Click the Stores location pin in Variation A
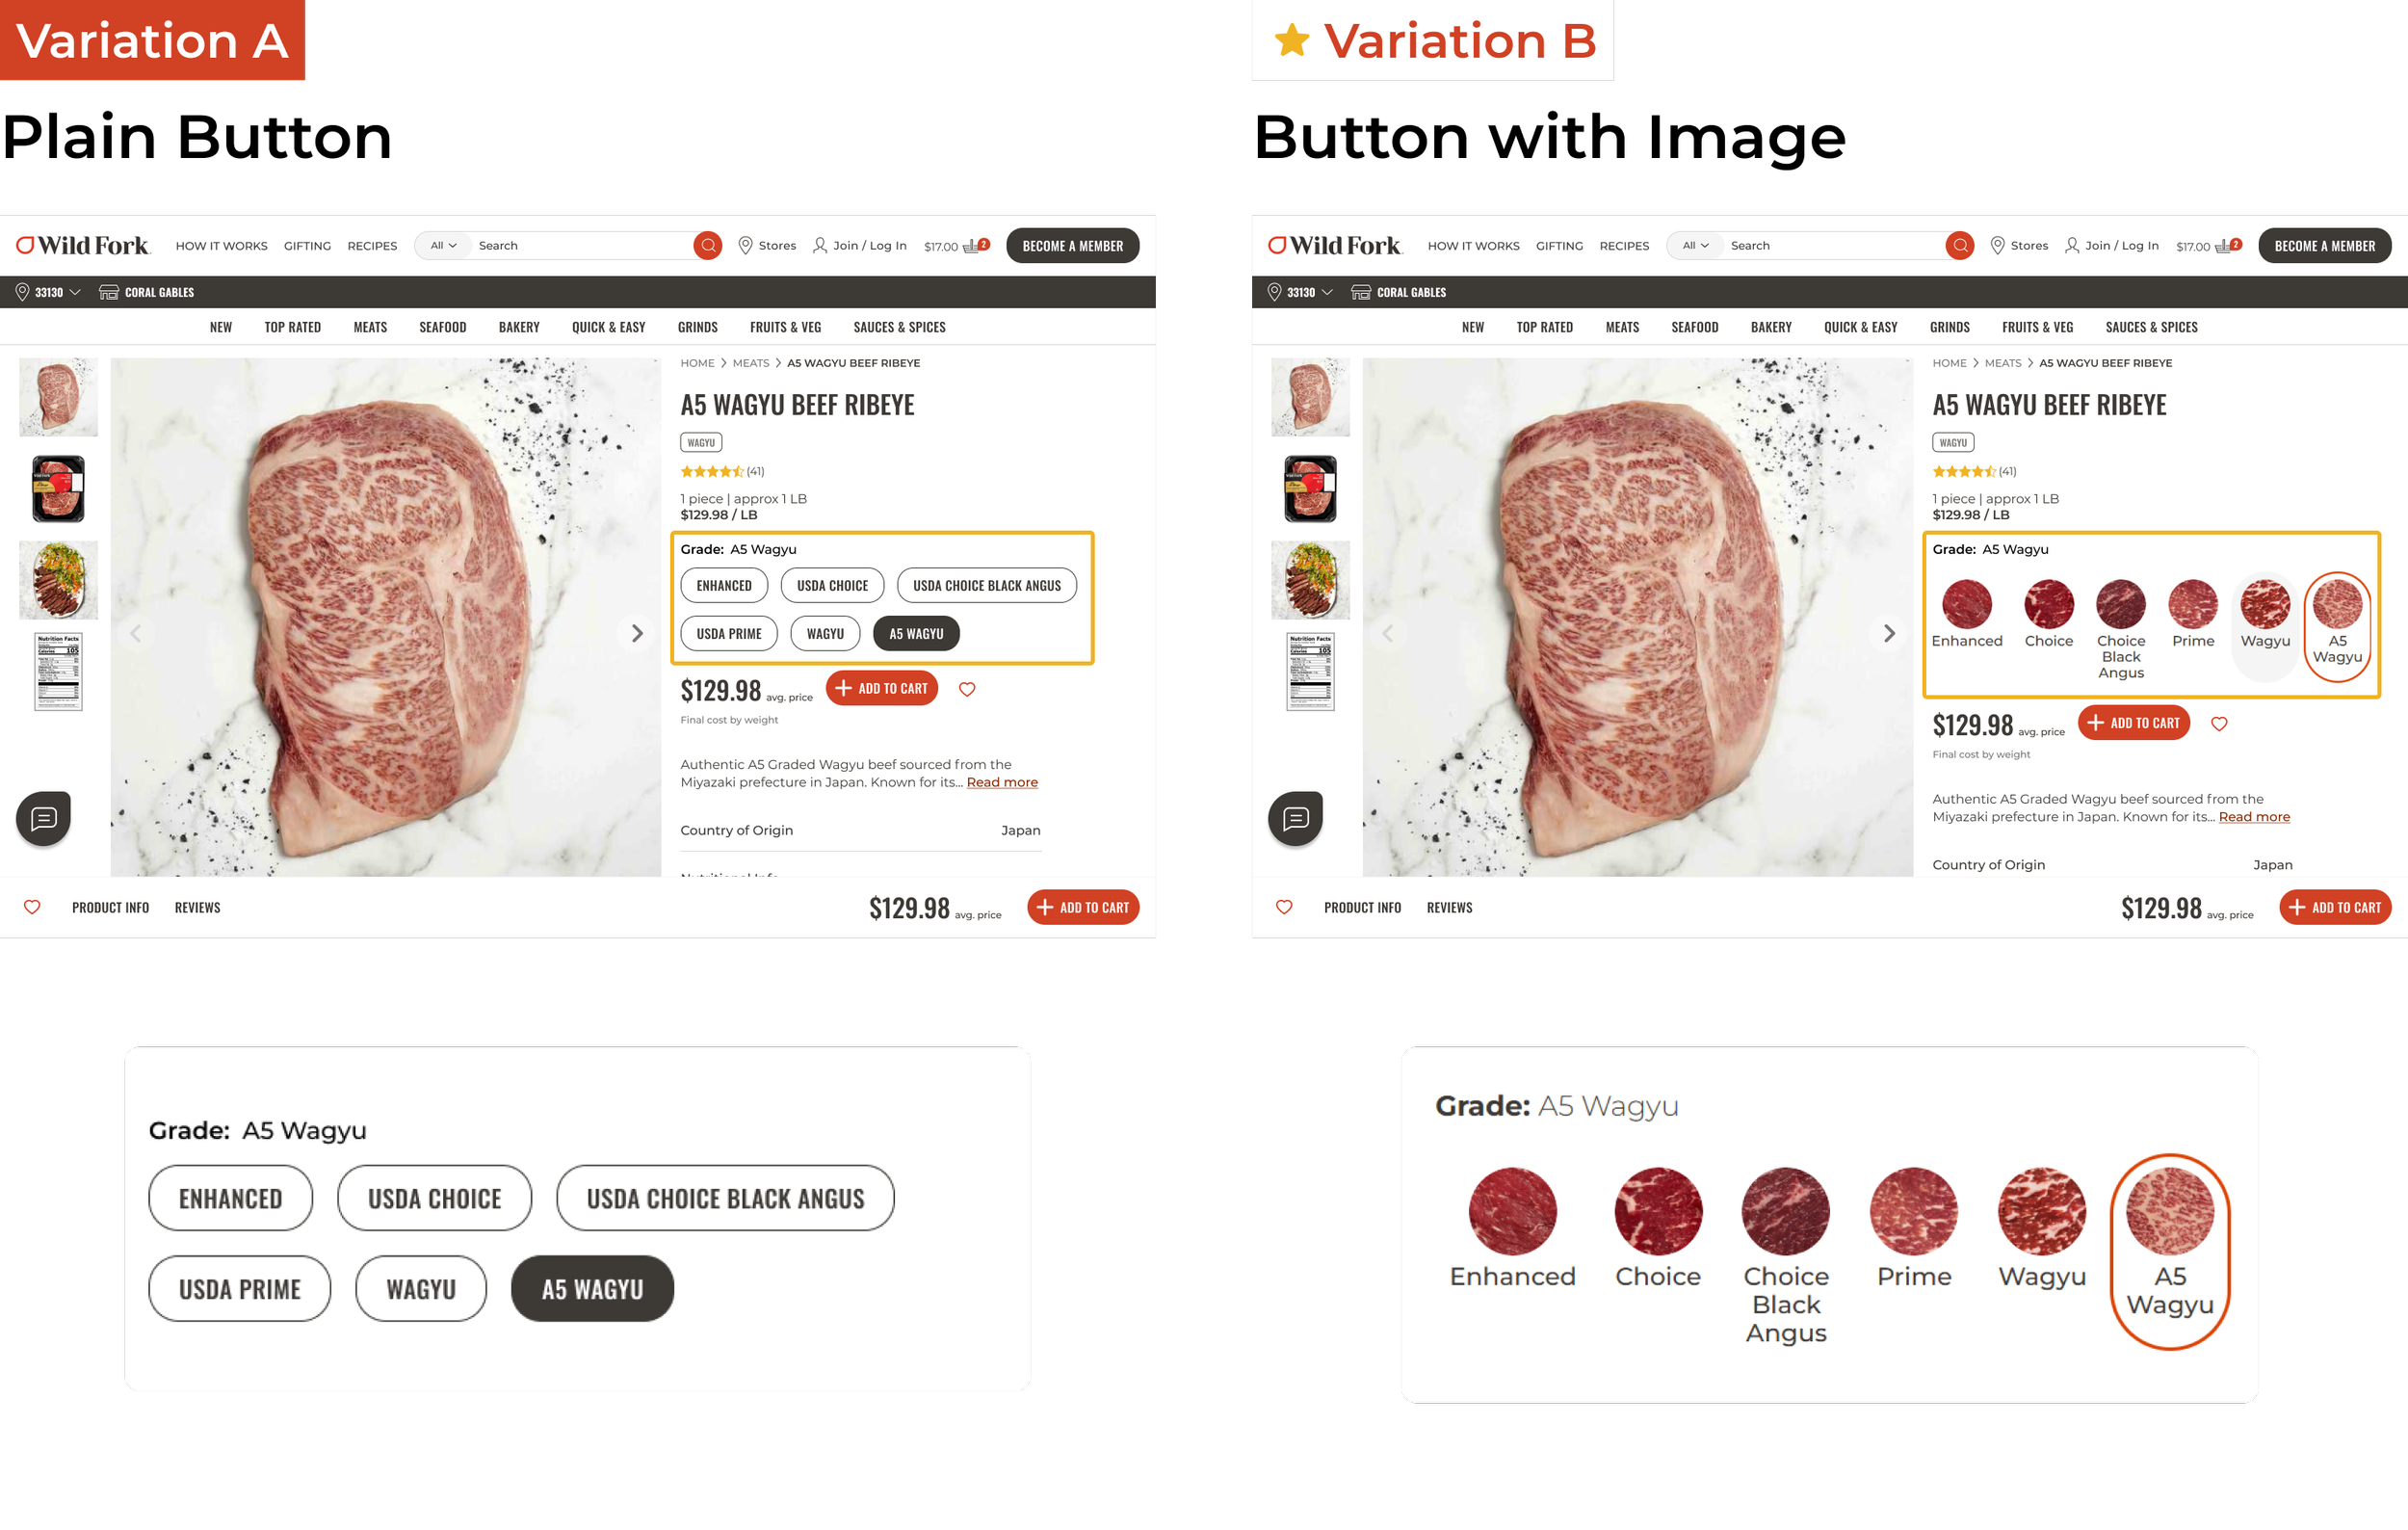This screenshot has height=1530, width=2408. pos(745,245)
